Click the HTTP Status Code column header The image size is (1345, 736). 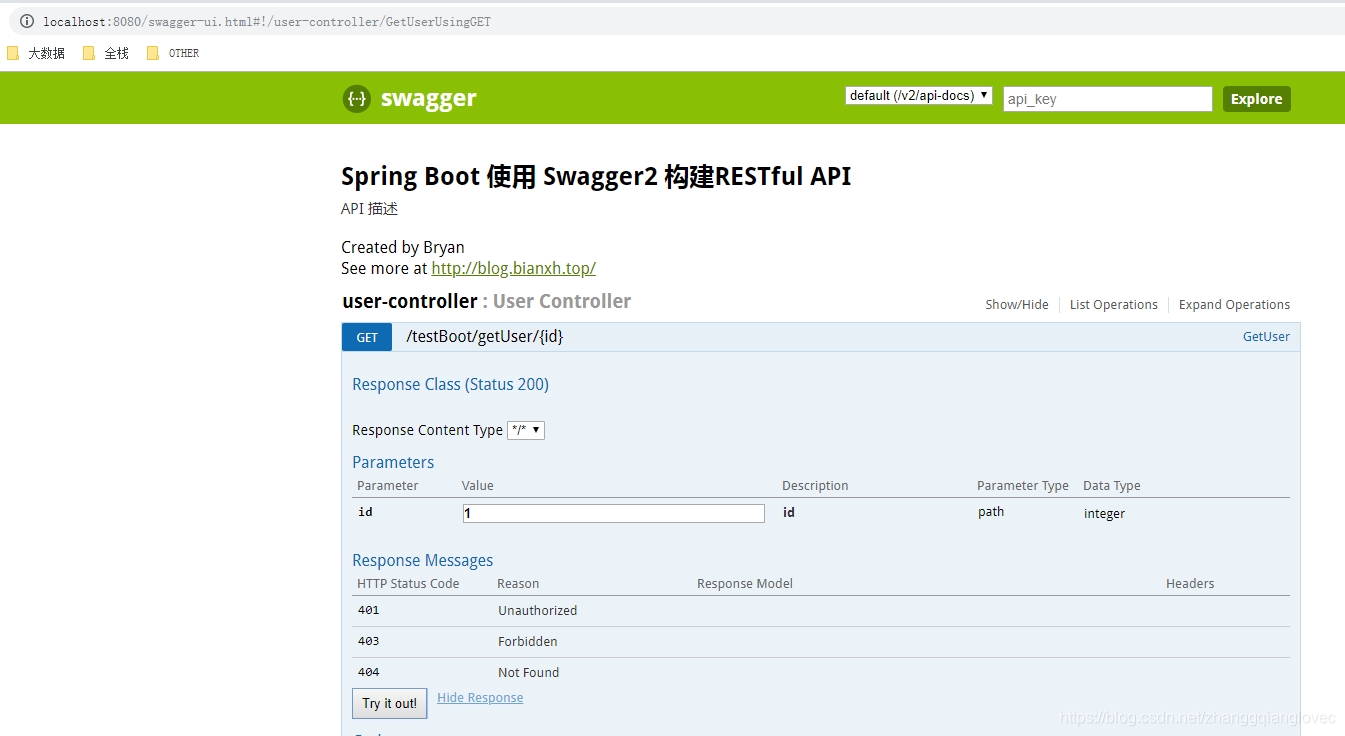point(408,583)
